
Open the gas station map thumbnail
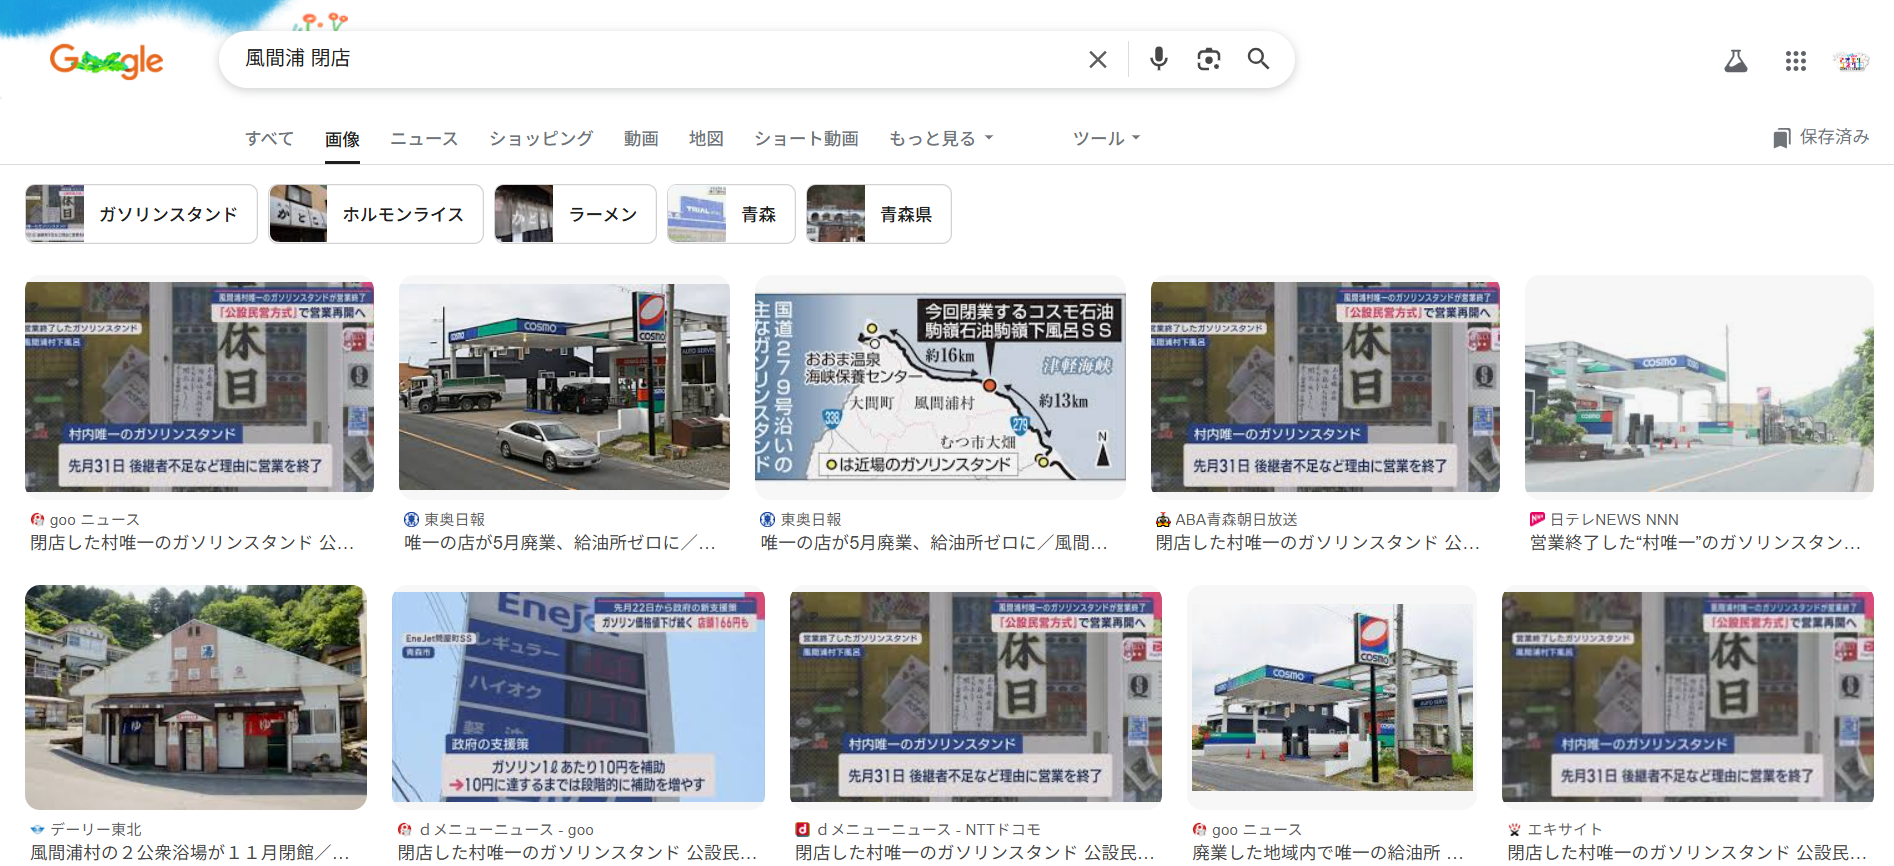[x=940, y=387]
